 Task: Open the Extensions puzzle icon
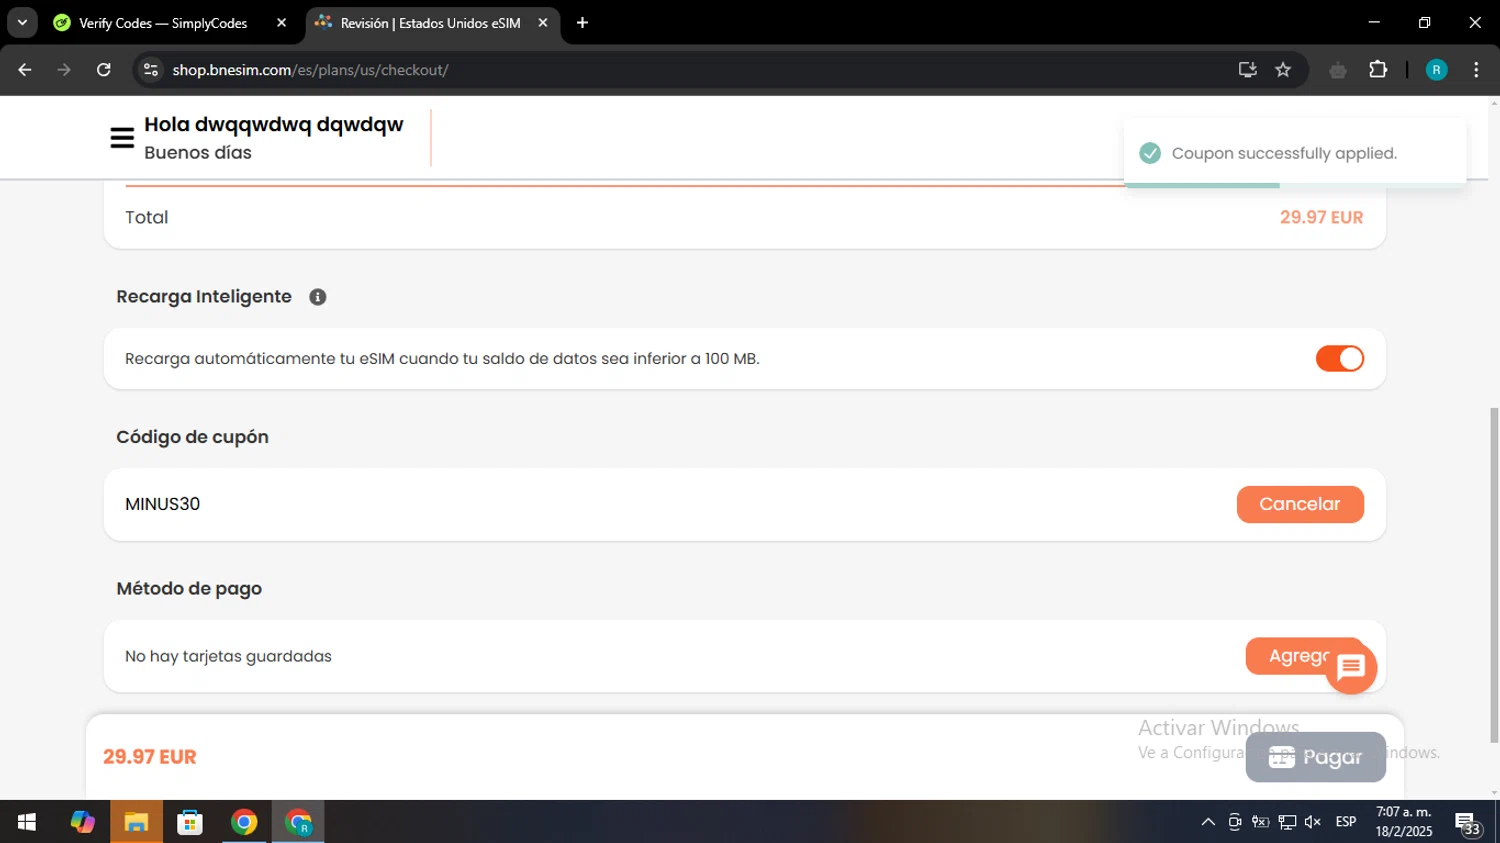coord(1378,70)
